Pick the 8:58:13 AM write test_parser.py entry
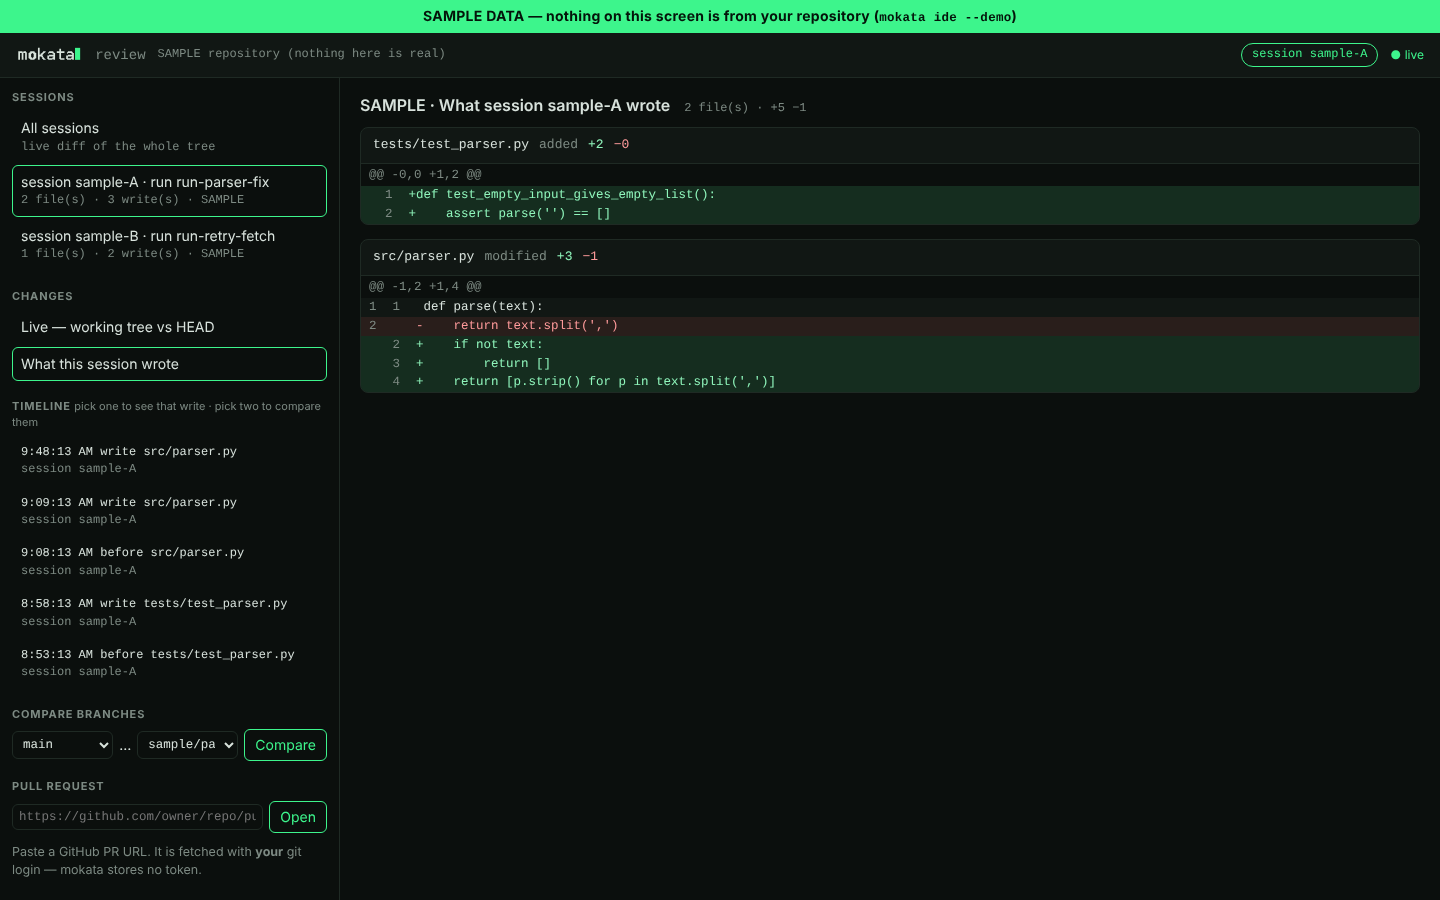The width and height of the screenshot is (1440, 900). pyautogui.click(x=169, y=612)
